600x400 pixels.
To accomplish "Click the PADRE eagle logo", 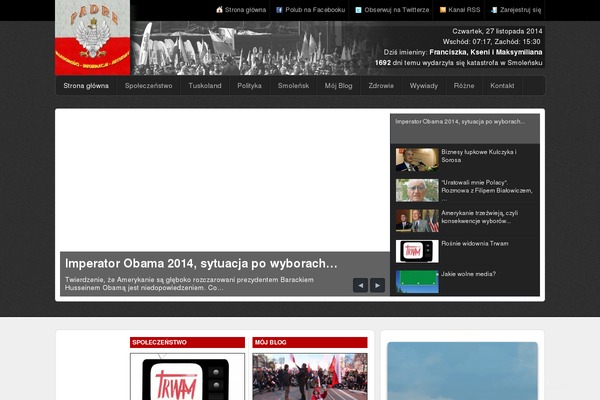I will 93,38.
